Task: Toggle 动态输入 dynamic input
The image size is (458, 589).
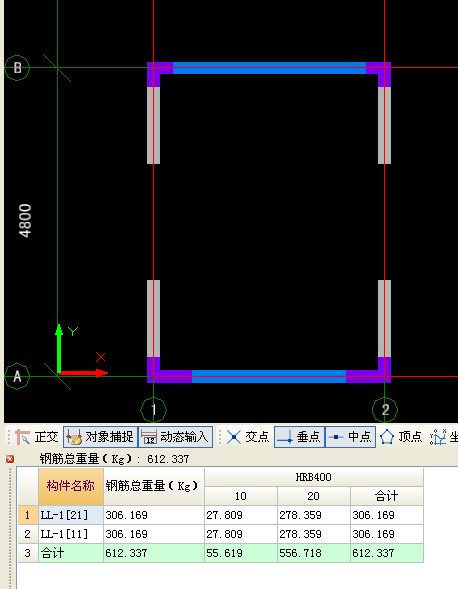Action: click(x=175, y=437)
